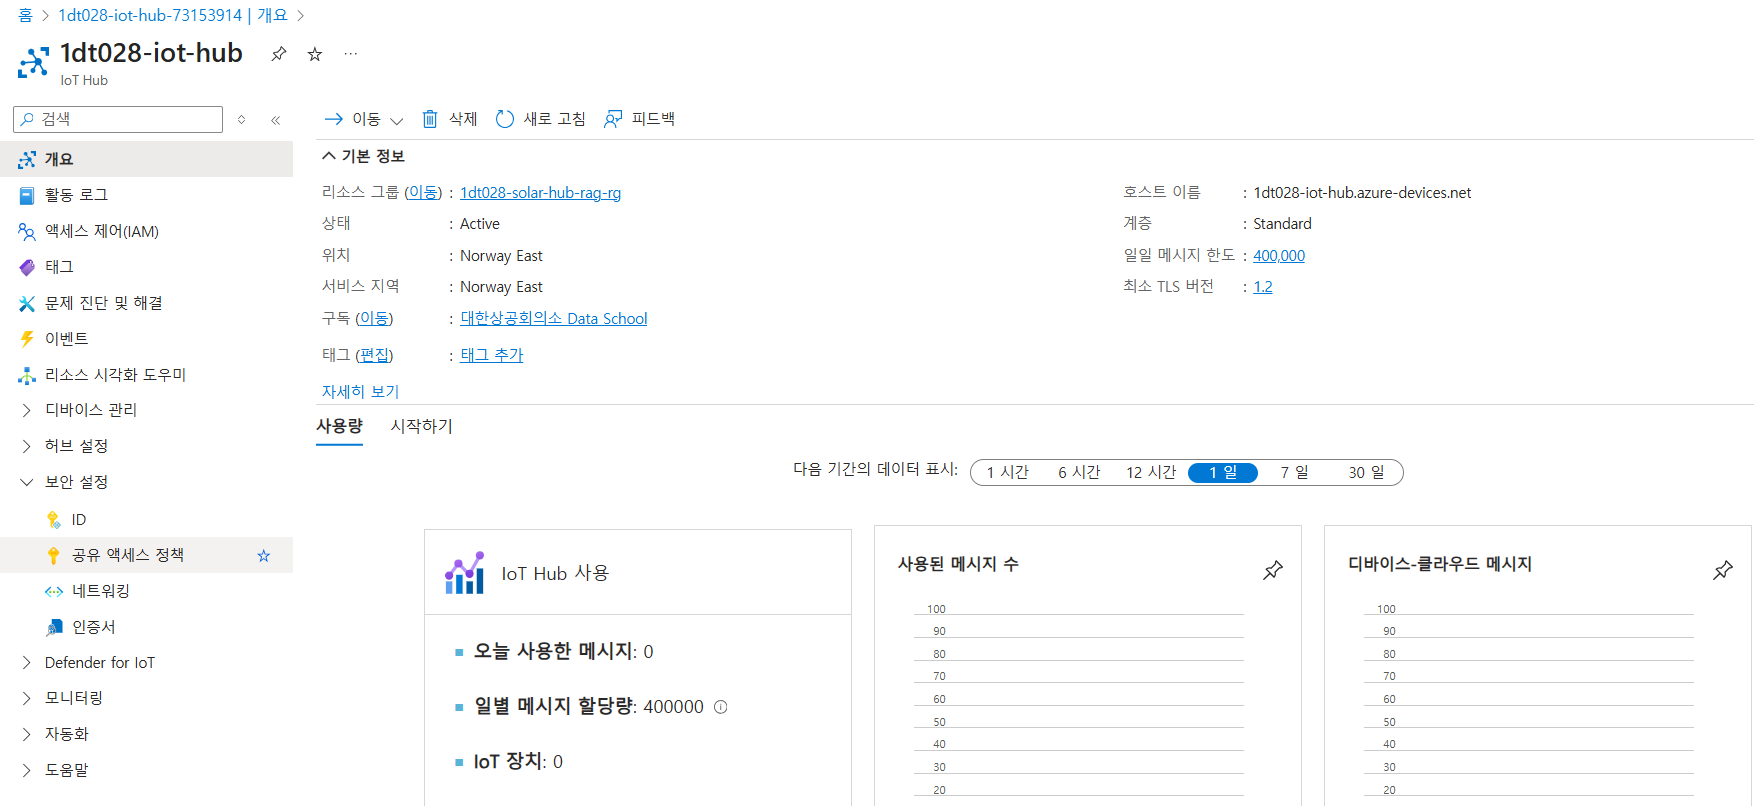Show info tooltip for 일별 메시지 할당량
Screen dimensions: 1754x806
click(x=720, y=707)
